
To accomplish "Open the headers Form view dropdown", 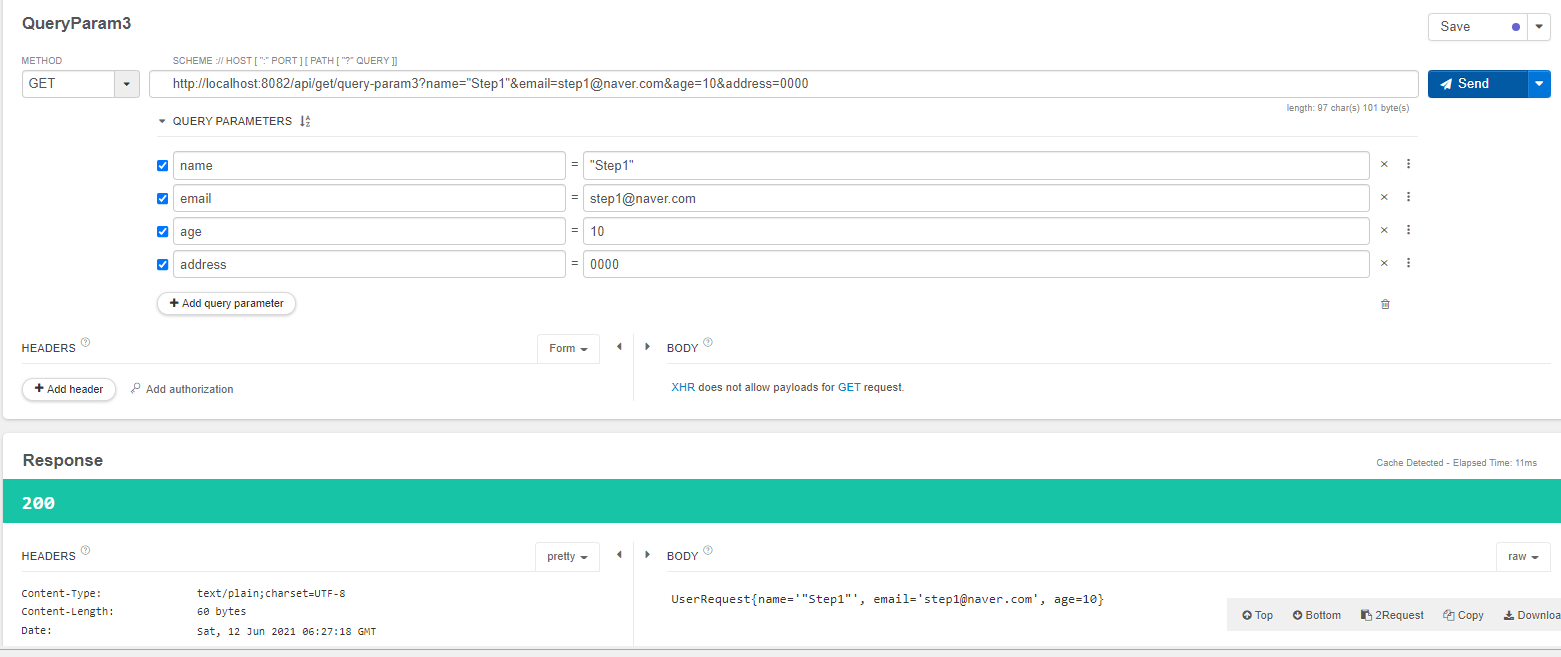I will coord(568,348).
